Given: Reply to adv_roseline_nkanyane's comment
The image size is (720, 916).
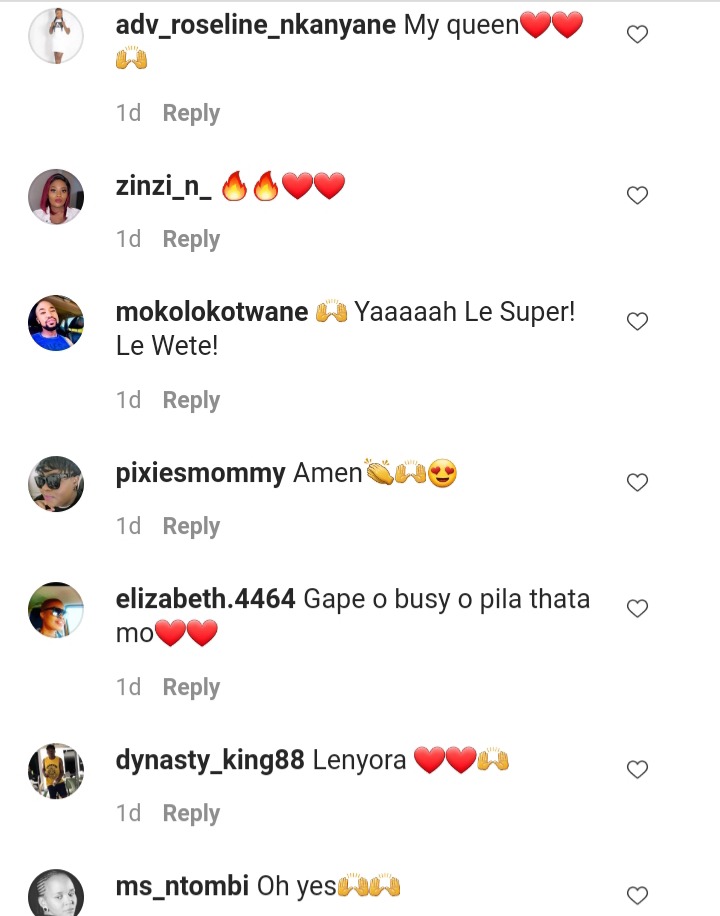Looking at the screenshot, I should pyautogui.click(x=191, y=113).
